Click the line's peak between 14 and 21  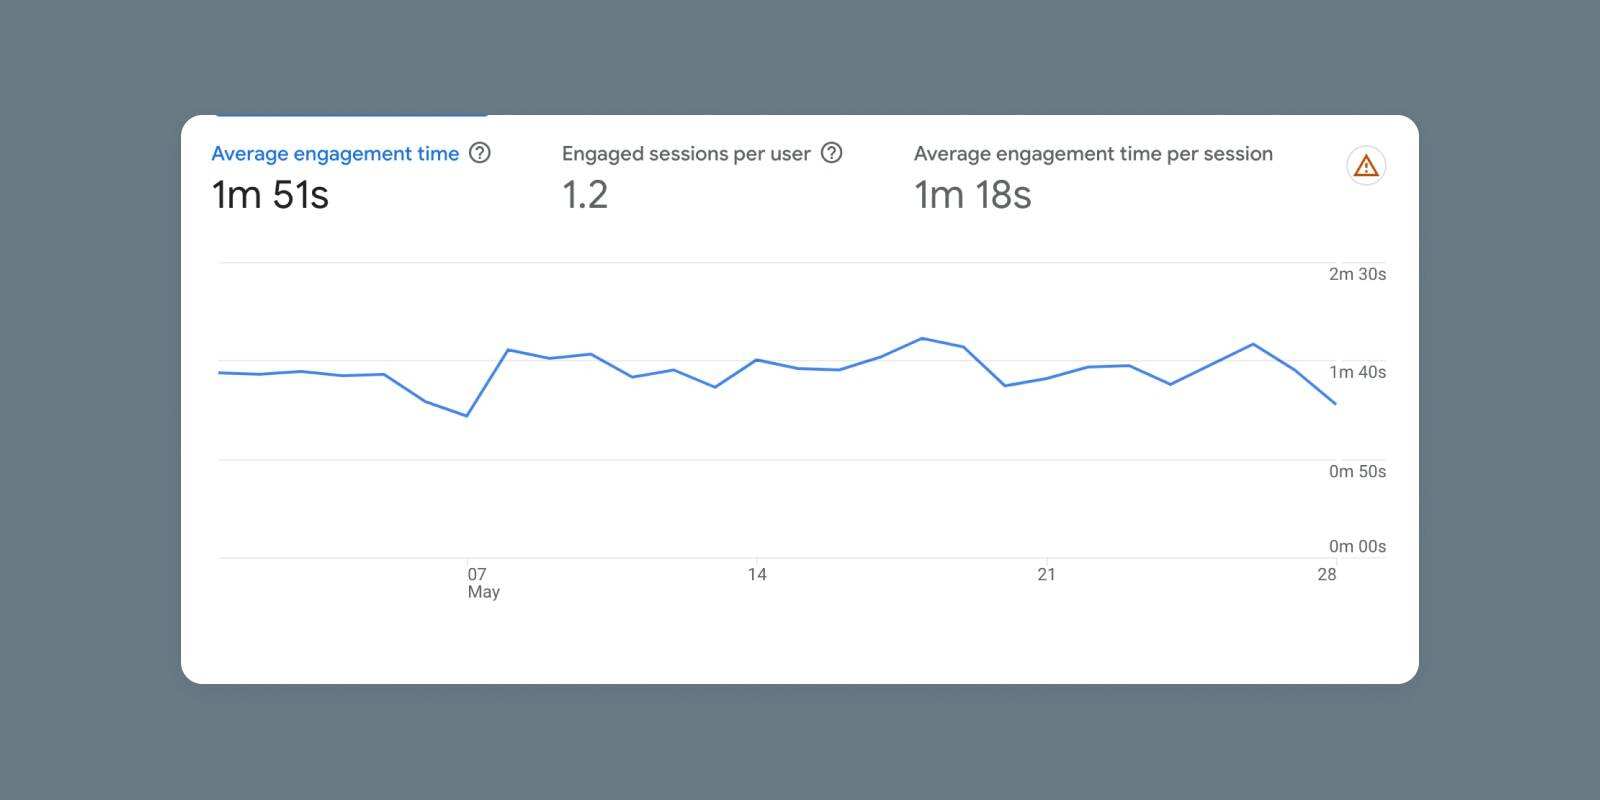click(x=922, y=338)
